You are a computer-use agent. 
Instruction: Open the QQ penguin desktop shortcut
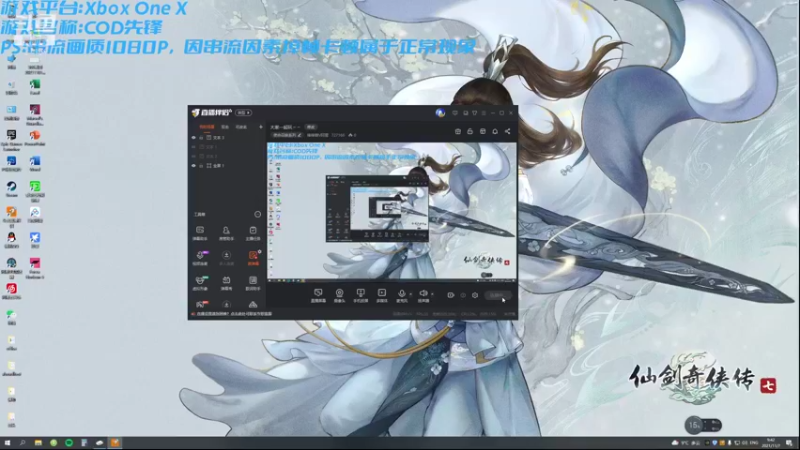(11, 240)
